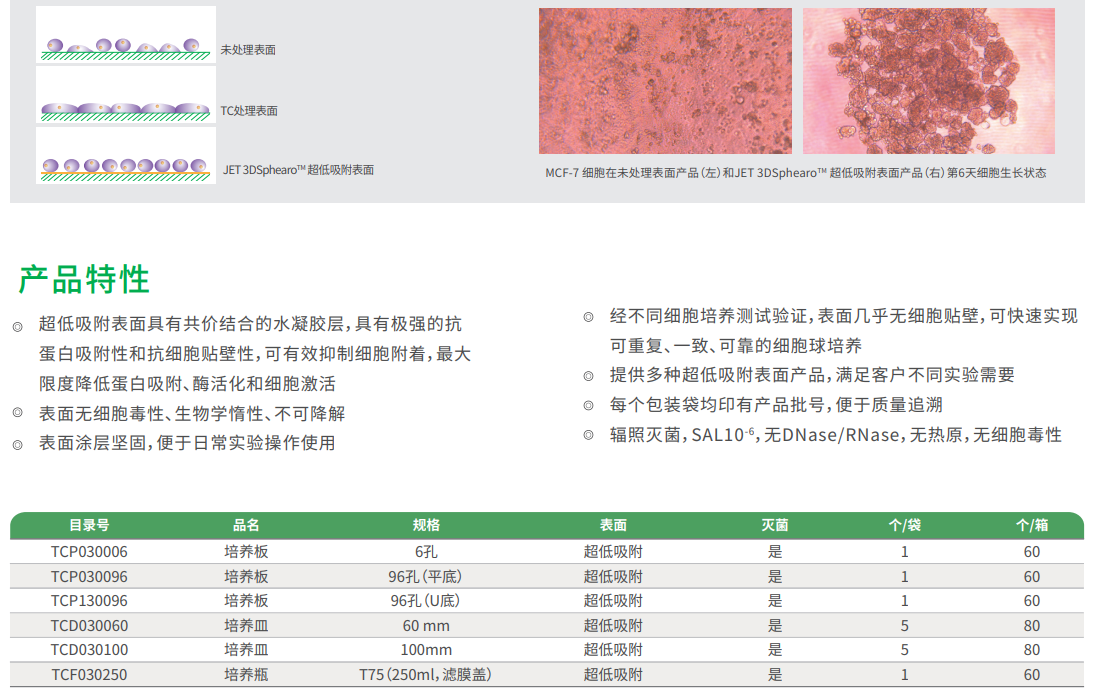Click the JET 3DSphearo 超低吸附表面 diagram
The image size is (1104, 694).
pos(126,156)
